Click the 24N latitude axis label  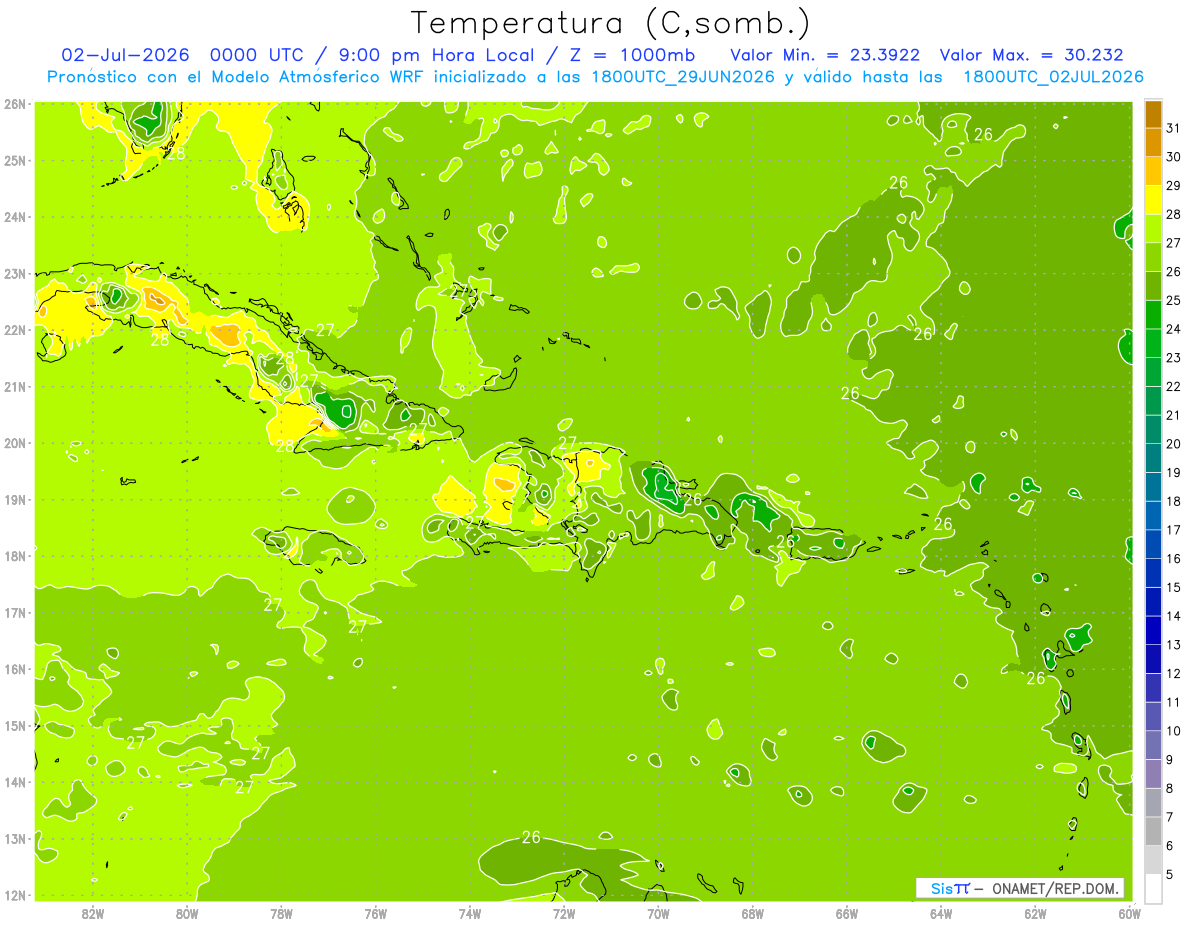point(14,217)
